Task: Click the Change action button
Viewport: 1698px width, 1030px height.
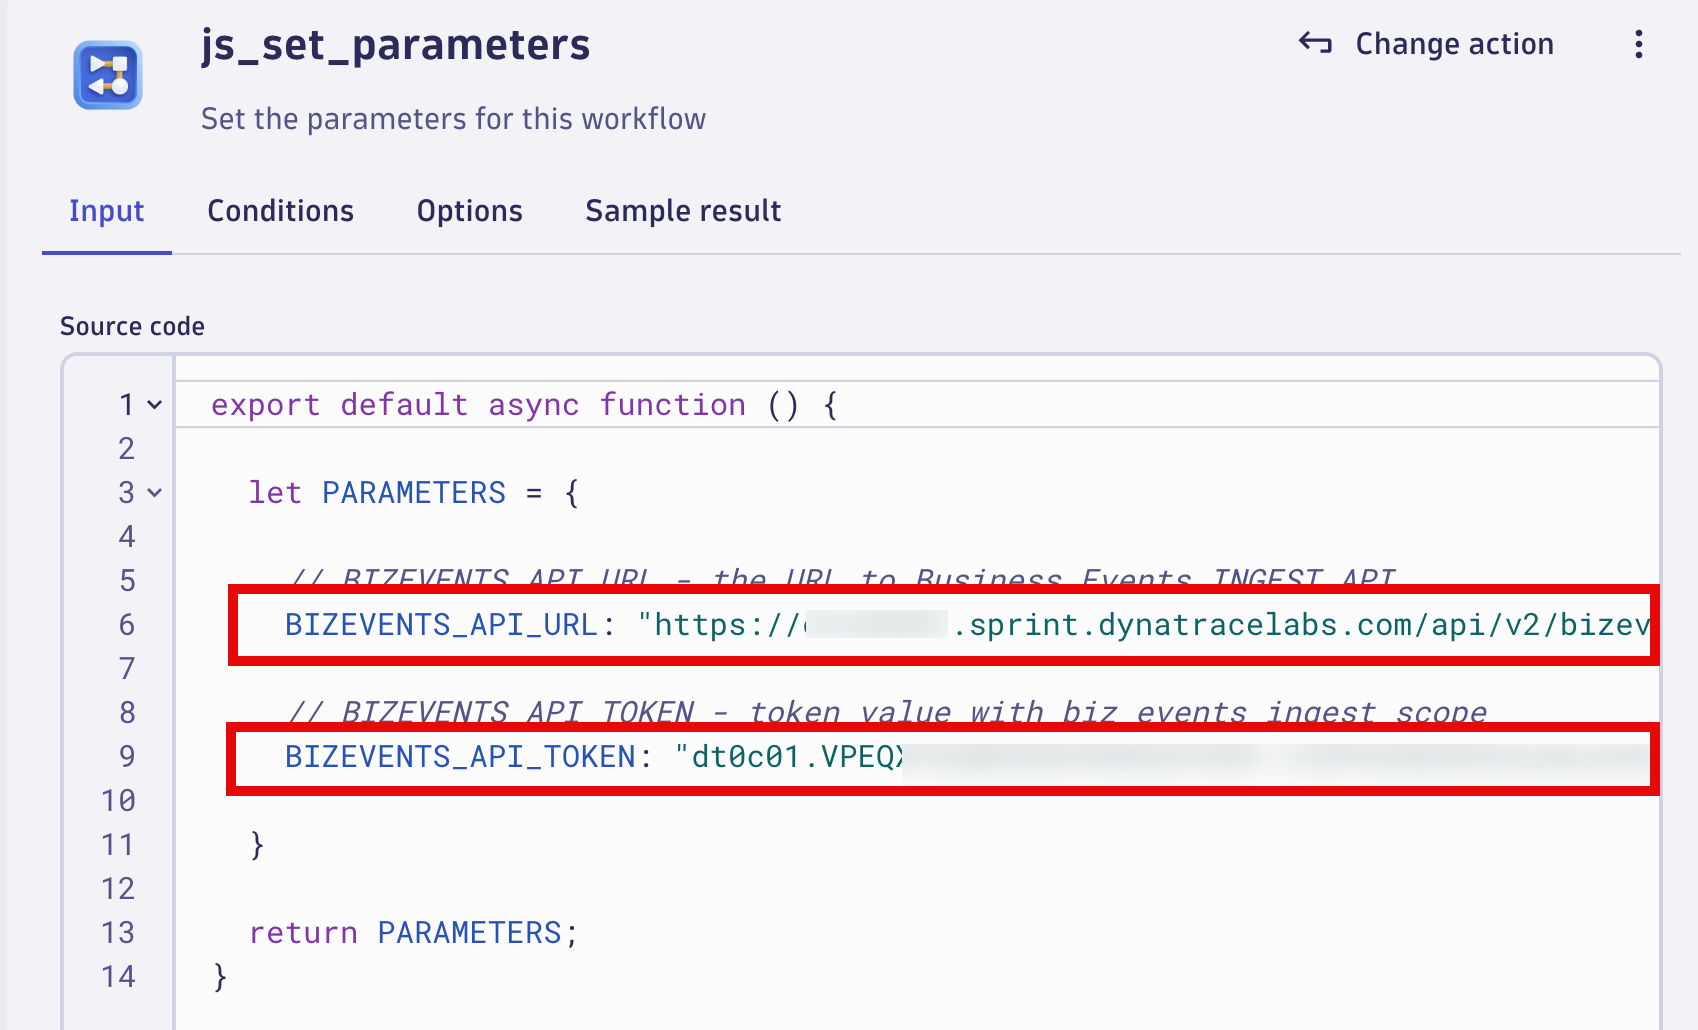Action: coord(1426,44)
